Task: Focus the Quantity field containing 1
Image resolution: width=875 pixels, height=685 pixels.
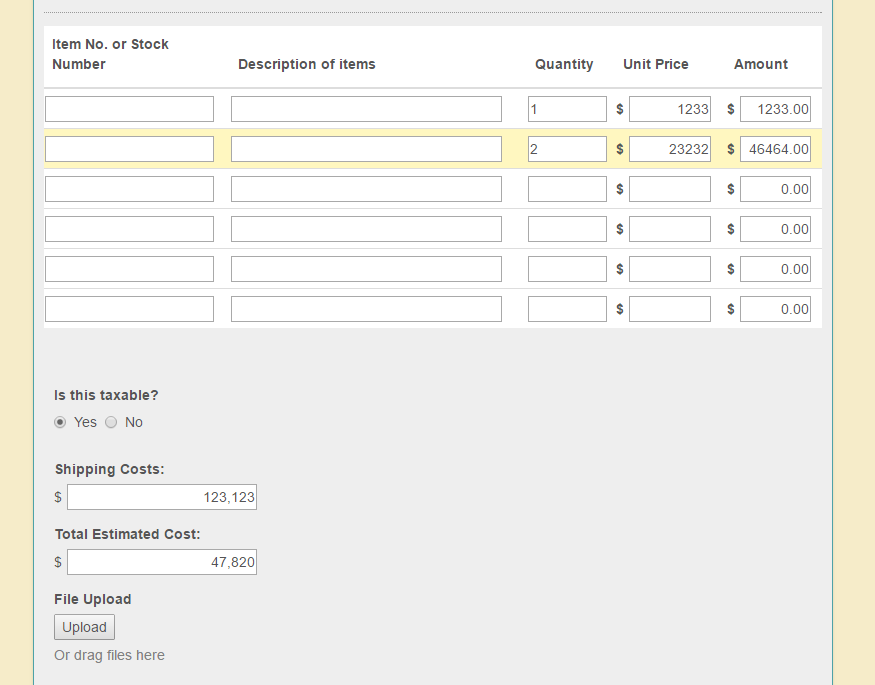Action: [567, 109]
